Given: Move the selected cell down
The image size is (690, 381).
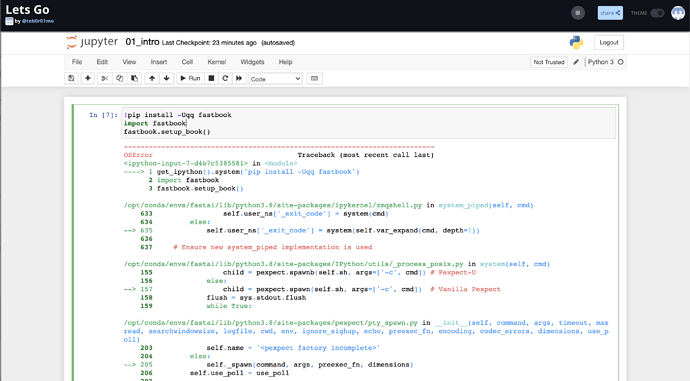Looking at the screenshot, I should click(x=166, y=78).
